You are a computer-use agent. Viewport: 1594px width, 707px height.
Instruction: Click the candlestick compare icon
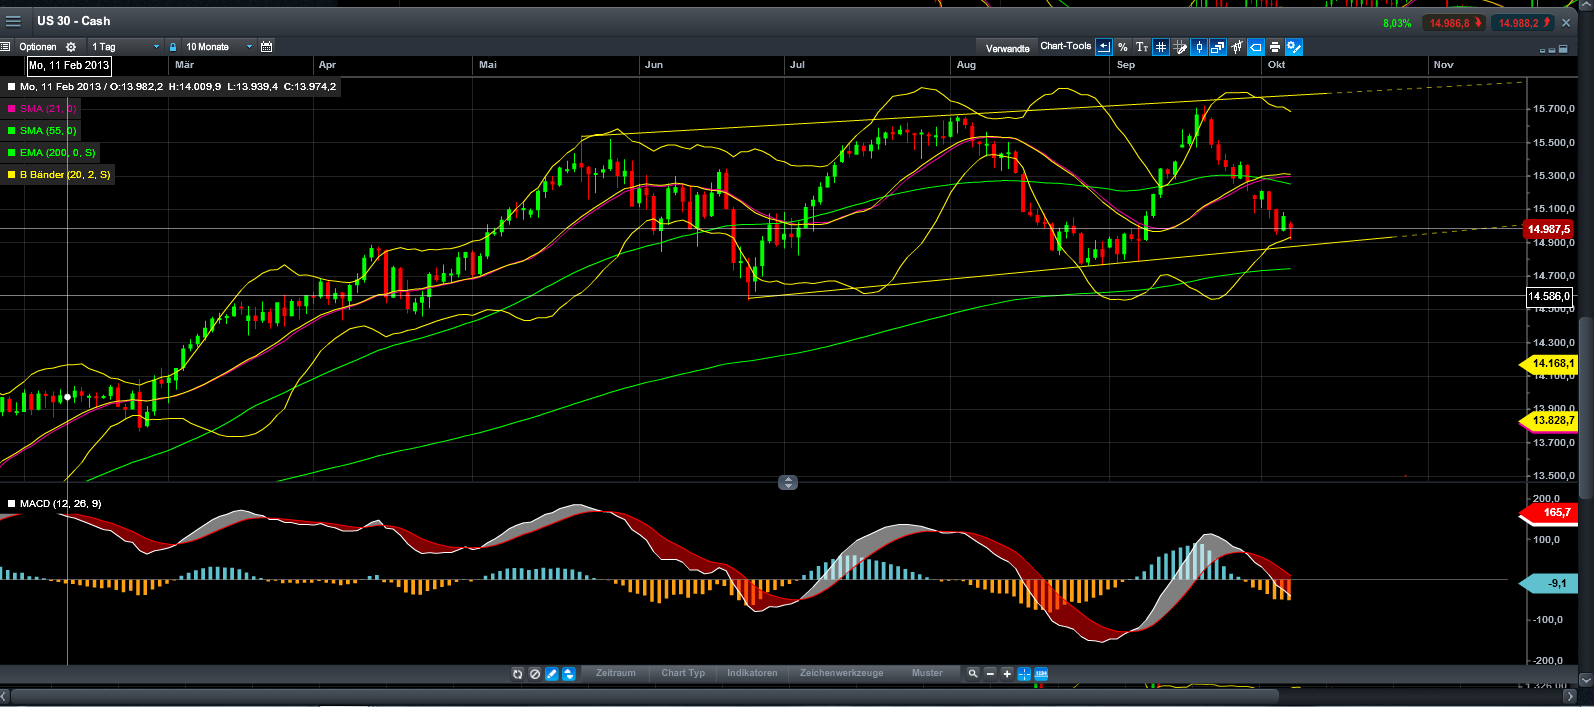click(x=1237, y=47)
